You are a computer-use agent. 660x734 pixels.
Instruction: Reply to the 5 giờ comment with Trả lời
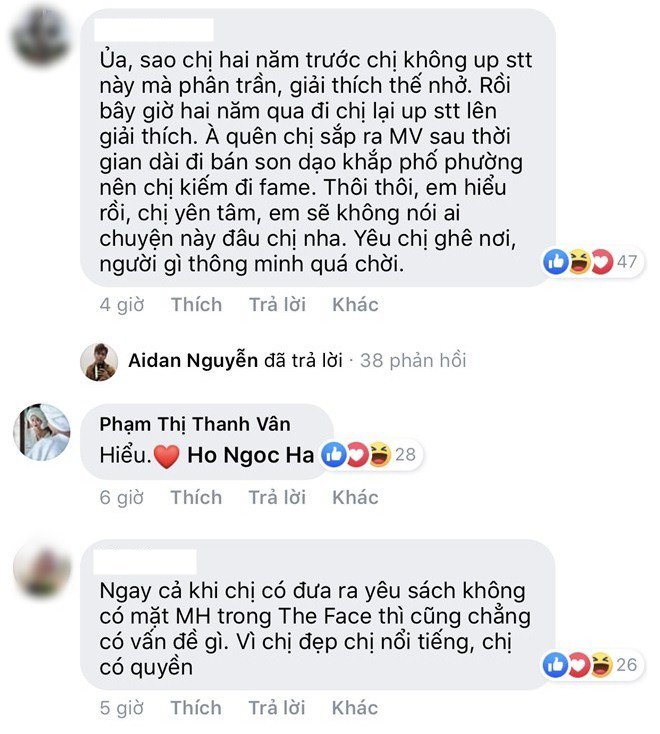tap(277, 708)
